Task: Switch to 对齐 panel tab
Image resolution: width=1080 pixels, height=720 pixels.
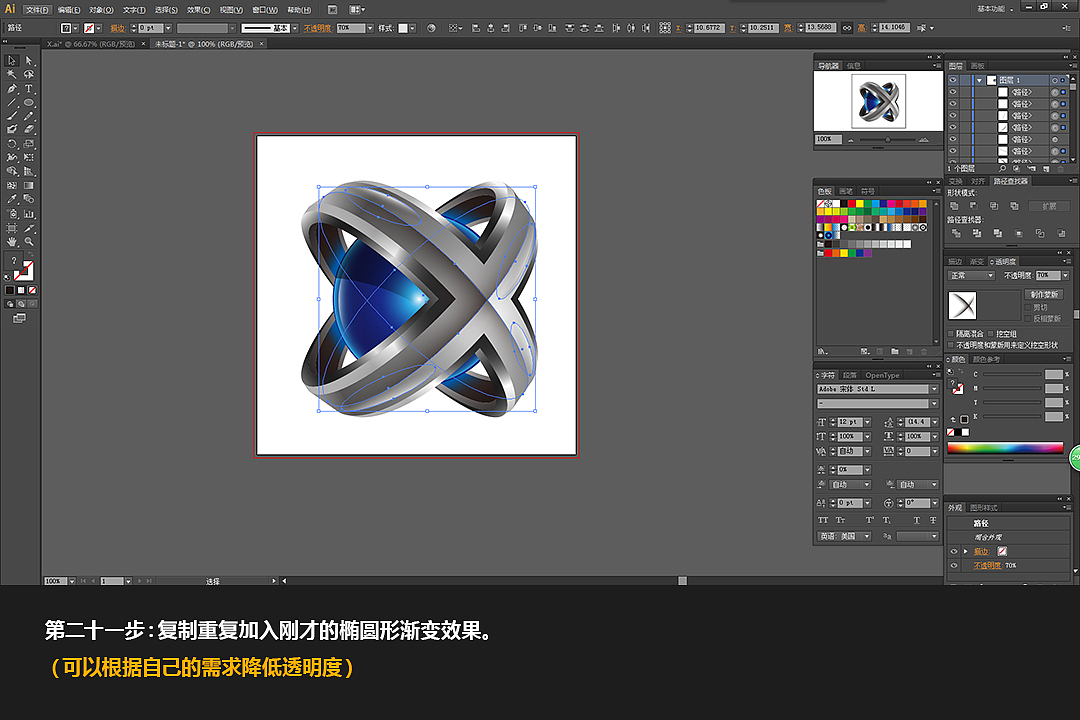Action: 977,181
